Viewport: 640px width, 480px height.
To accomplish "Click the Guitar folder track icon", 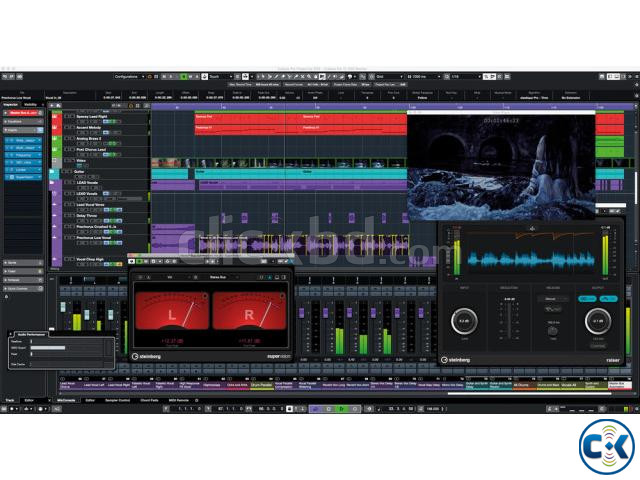I will [x=53, y=173].
